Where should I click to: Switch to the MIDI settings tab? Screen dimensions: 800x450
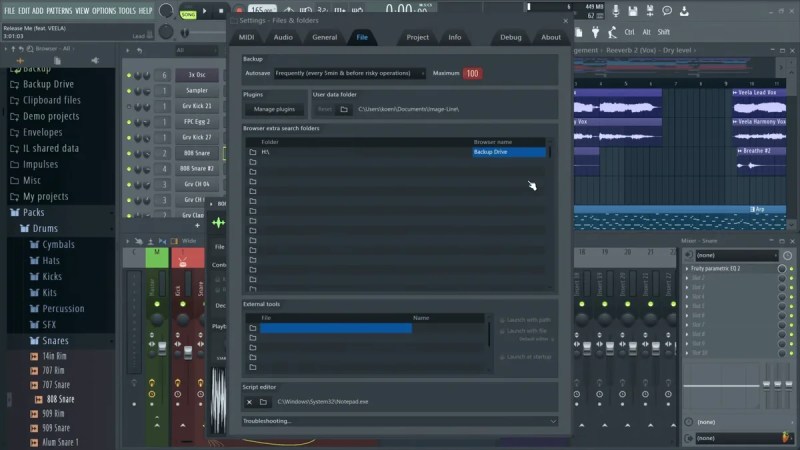point(246,37)
